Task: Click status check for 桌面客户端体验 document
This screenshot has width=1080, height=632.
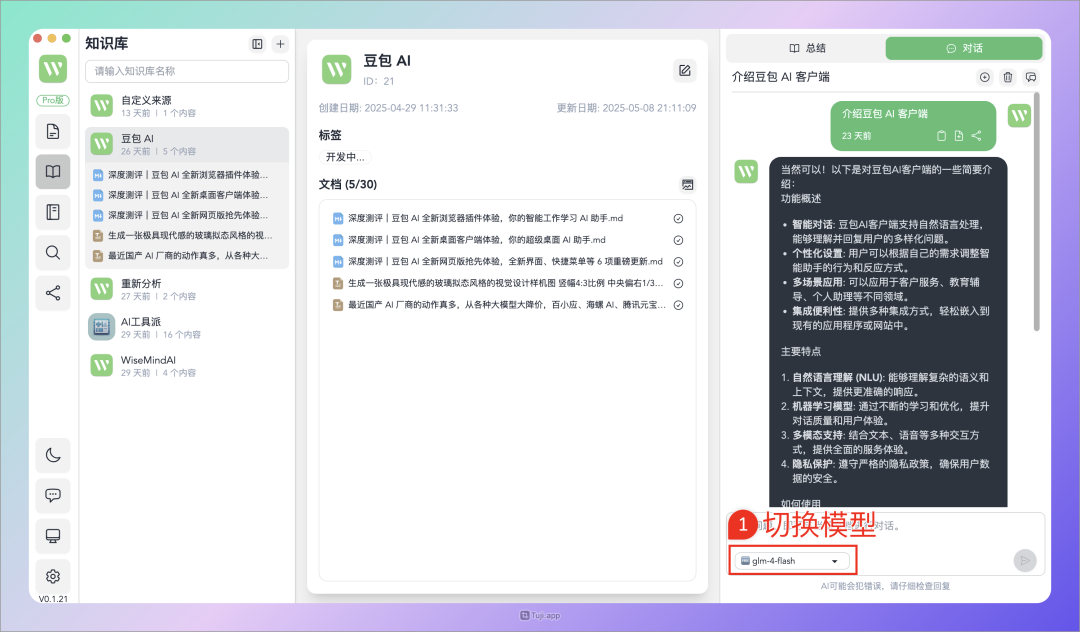Action: coord(678,240)
